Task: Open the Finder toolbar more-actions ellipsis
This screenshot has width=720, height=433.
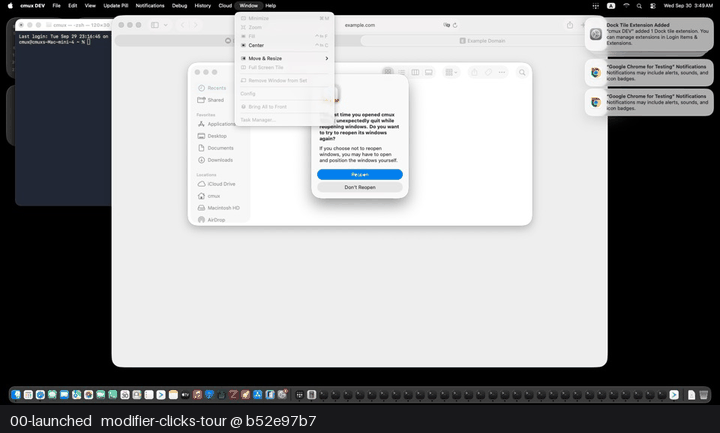Action: (502, 72)
